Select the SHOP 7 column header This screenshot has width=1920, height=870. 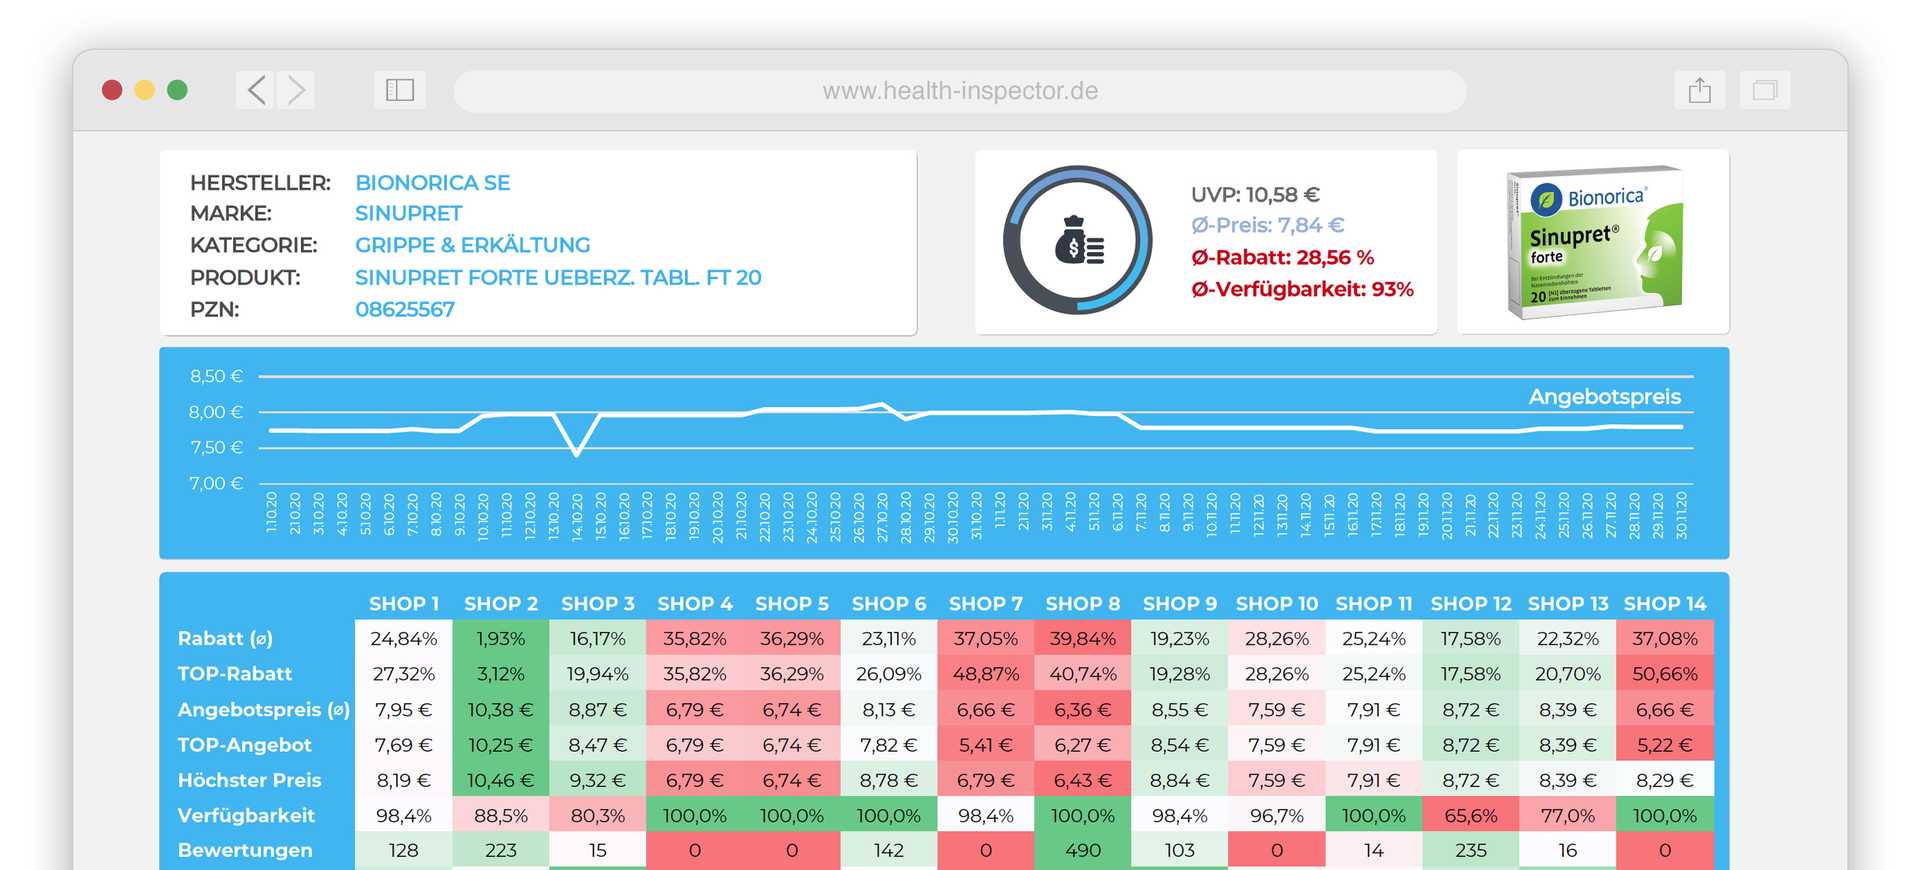click(x=986, y=604)
